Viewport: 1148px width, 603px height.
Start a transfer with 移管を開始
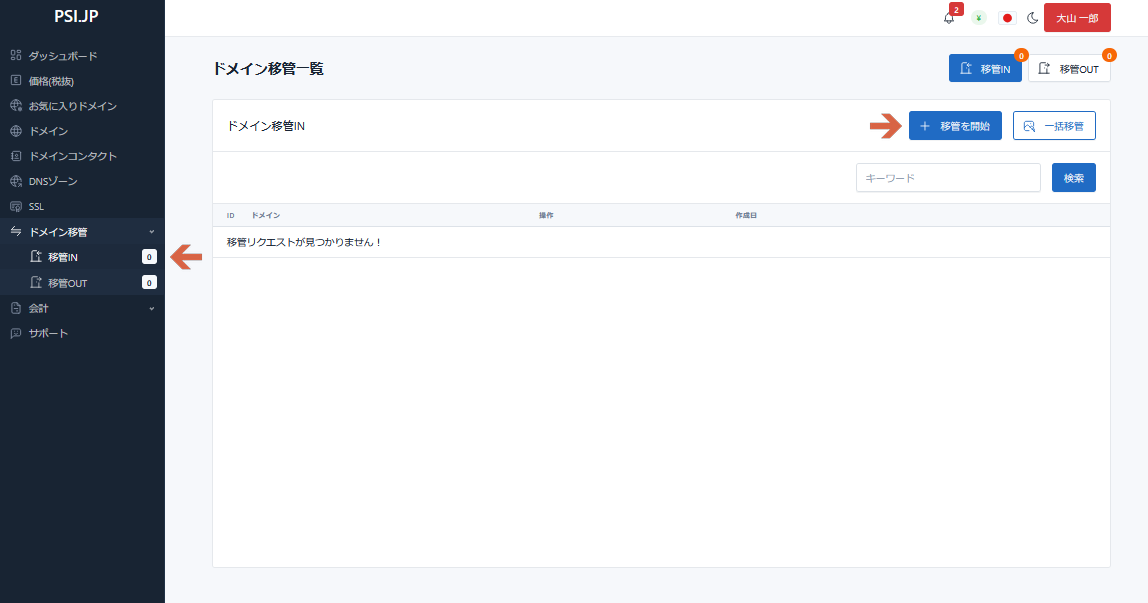954,126
